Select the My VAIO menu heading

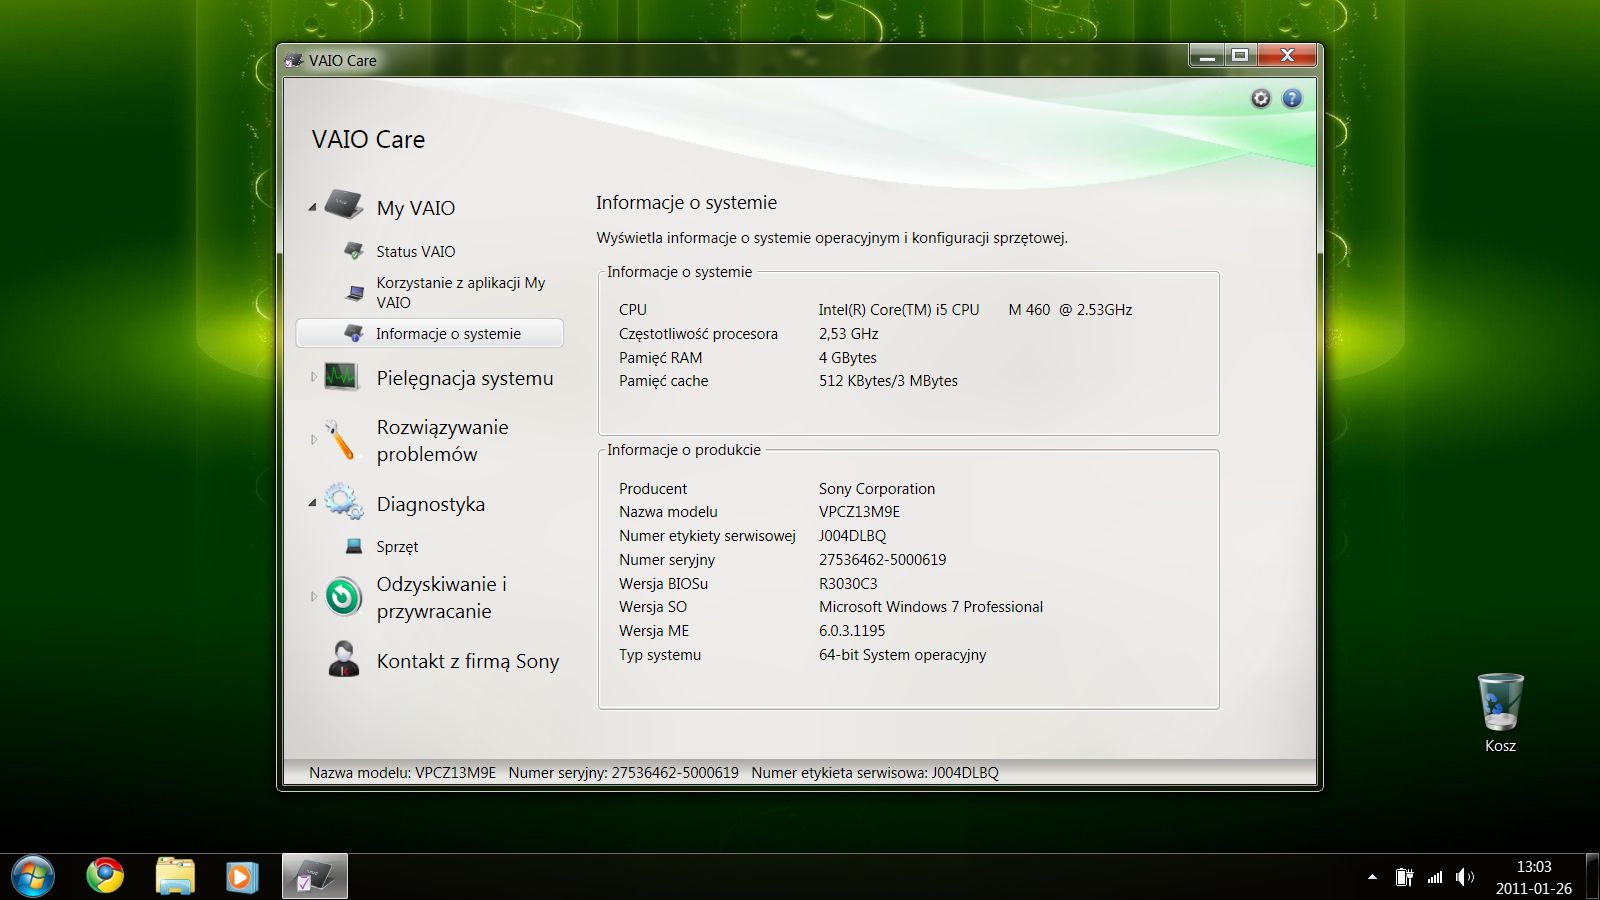(x=416, y=208)
